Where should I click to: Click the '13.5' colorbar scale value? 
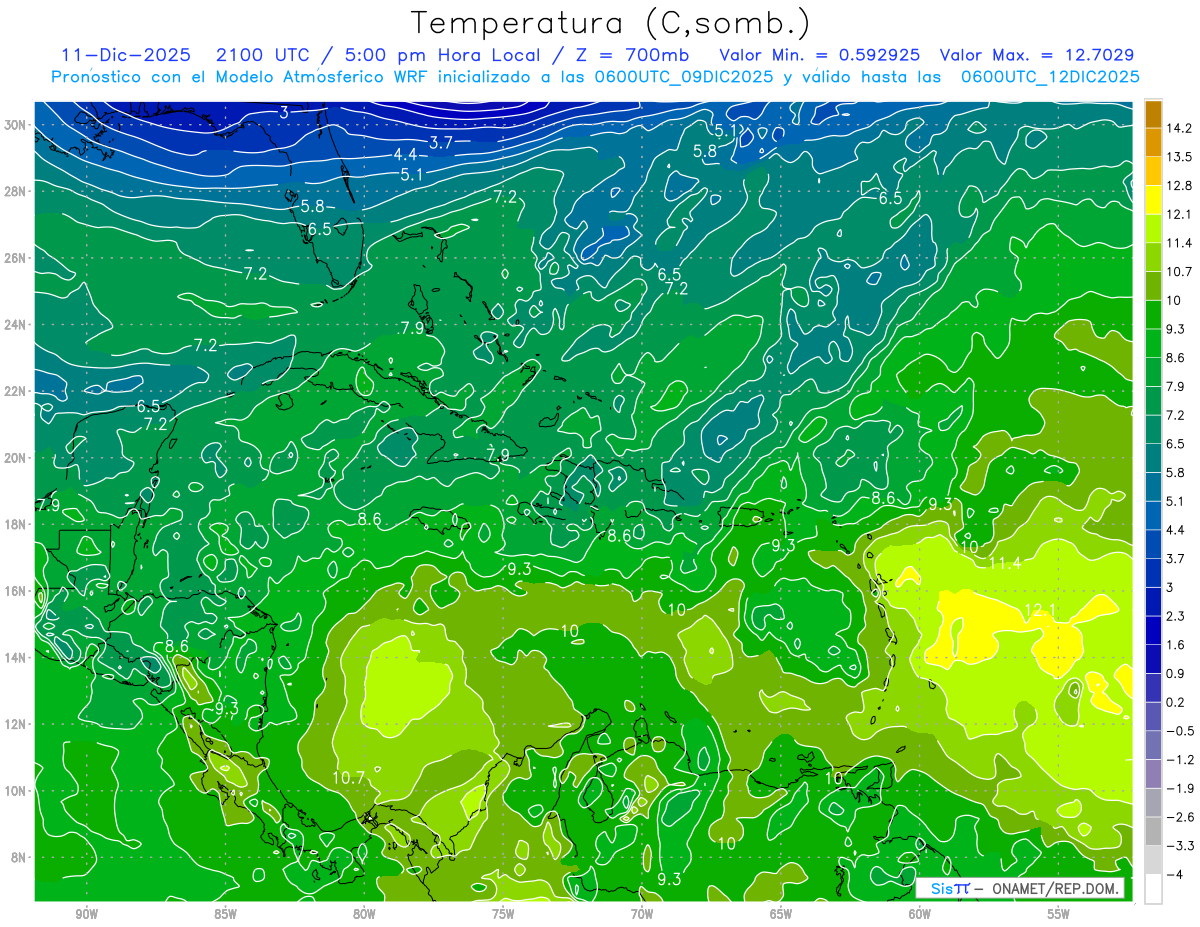(1181, 157)
